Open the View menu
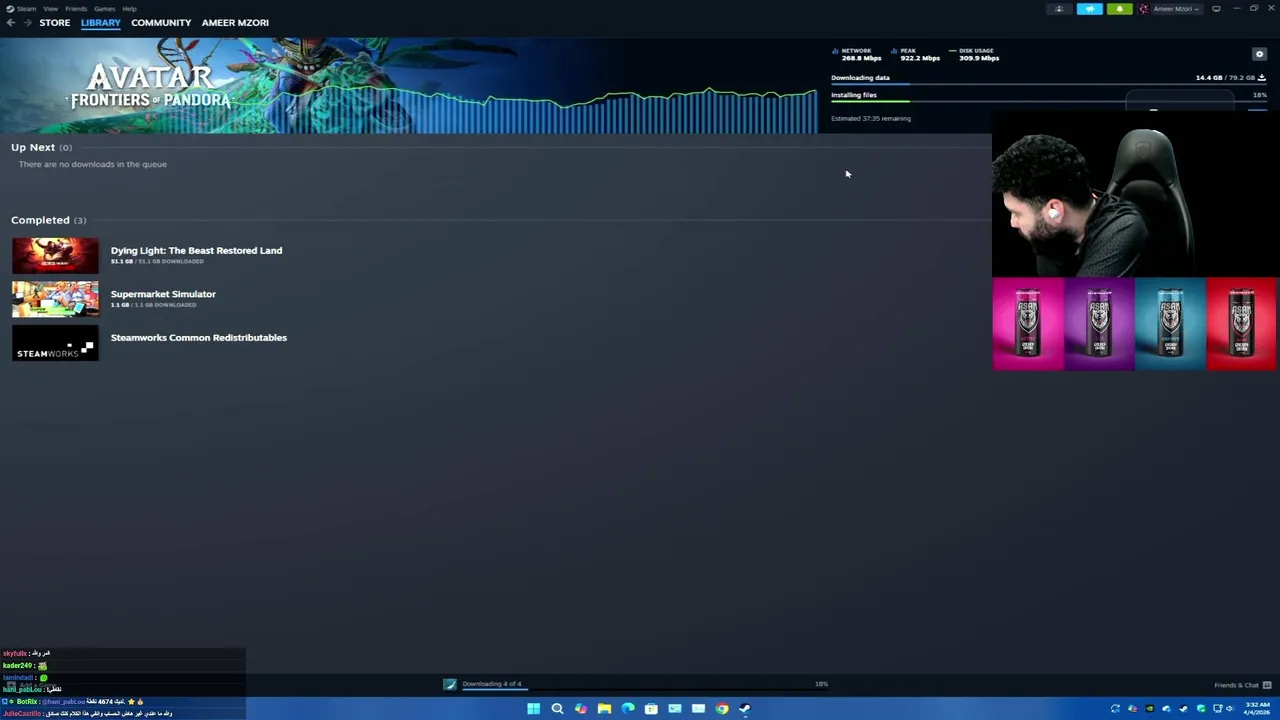 (x=50, y=9)
